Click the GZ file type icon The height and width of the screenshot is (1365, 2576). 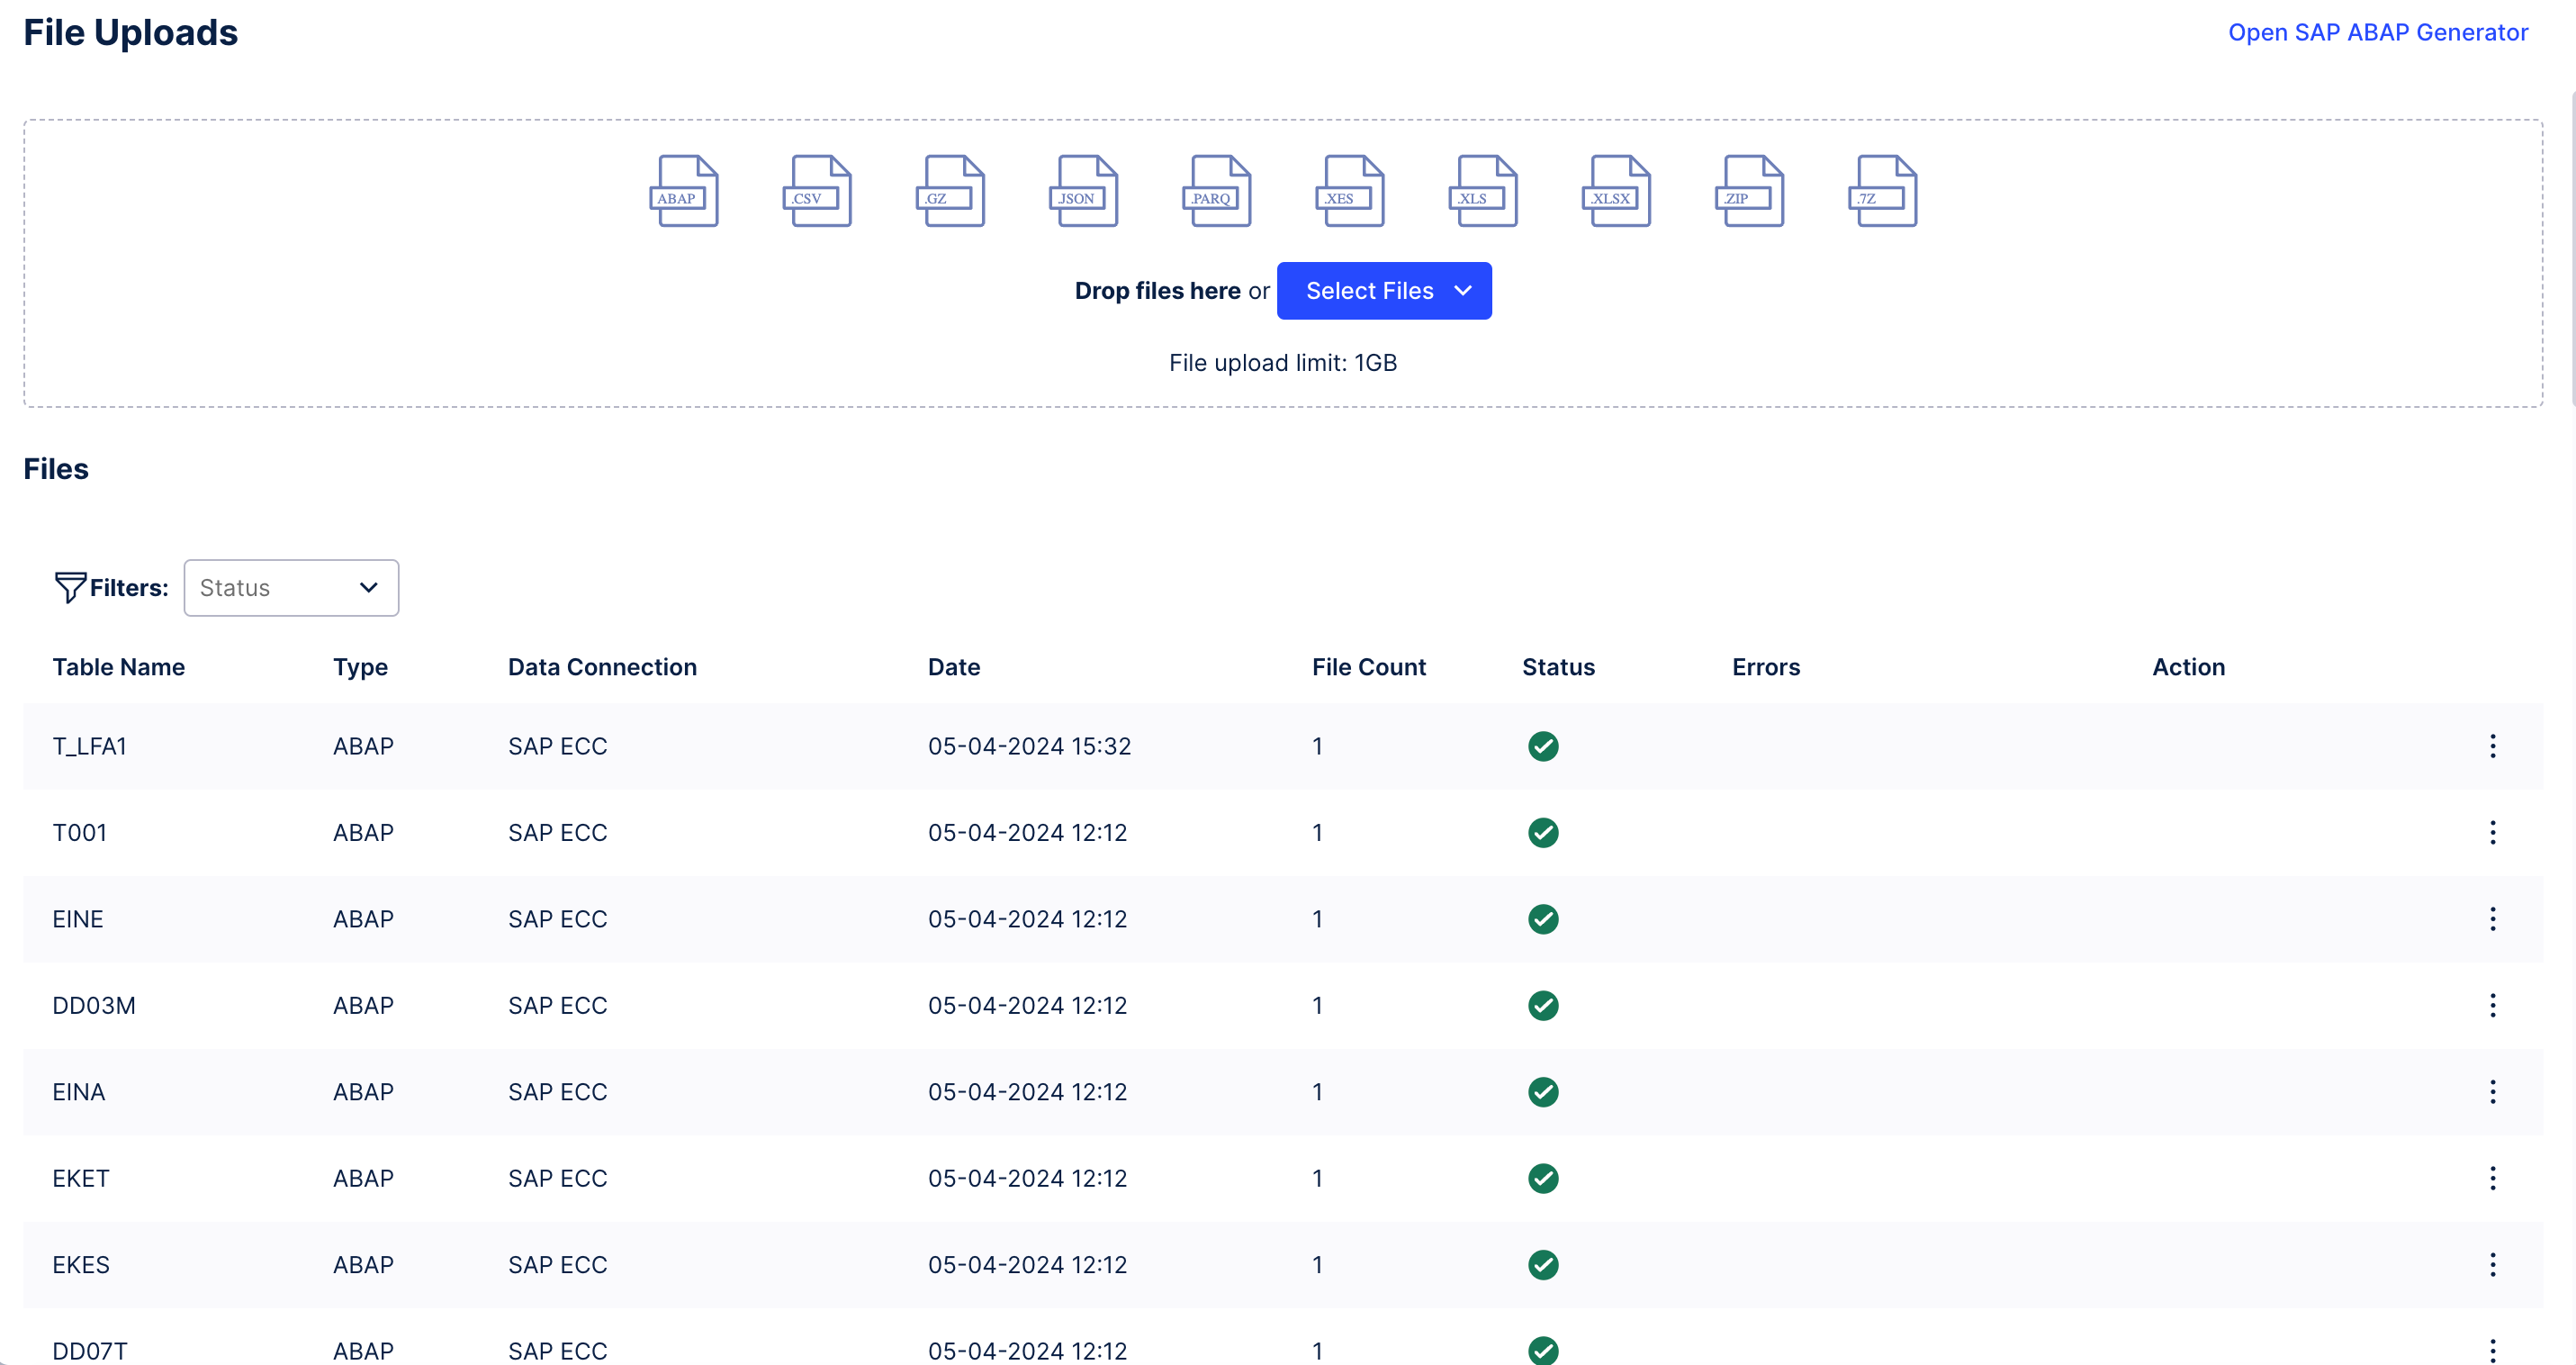950,191
